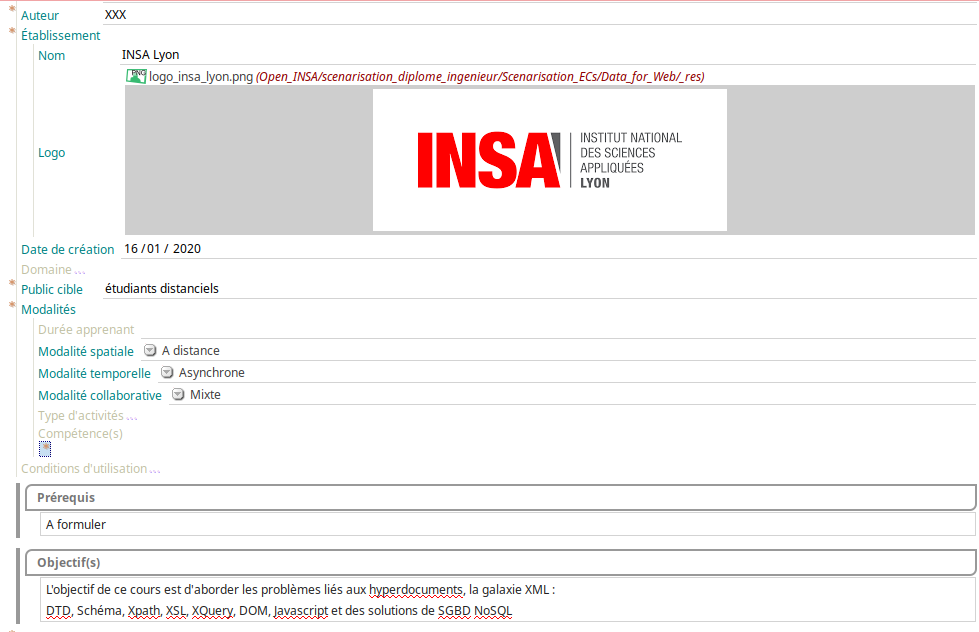The image size is (979, 632).
Task: Click the Modalité spatiale label
Action: (x=86, y=352)
